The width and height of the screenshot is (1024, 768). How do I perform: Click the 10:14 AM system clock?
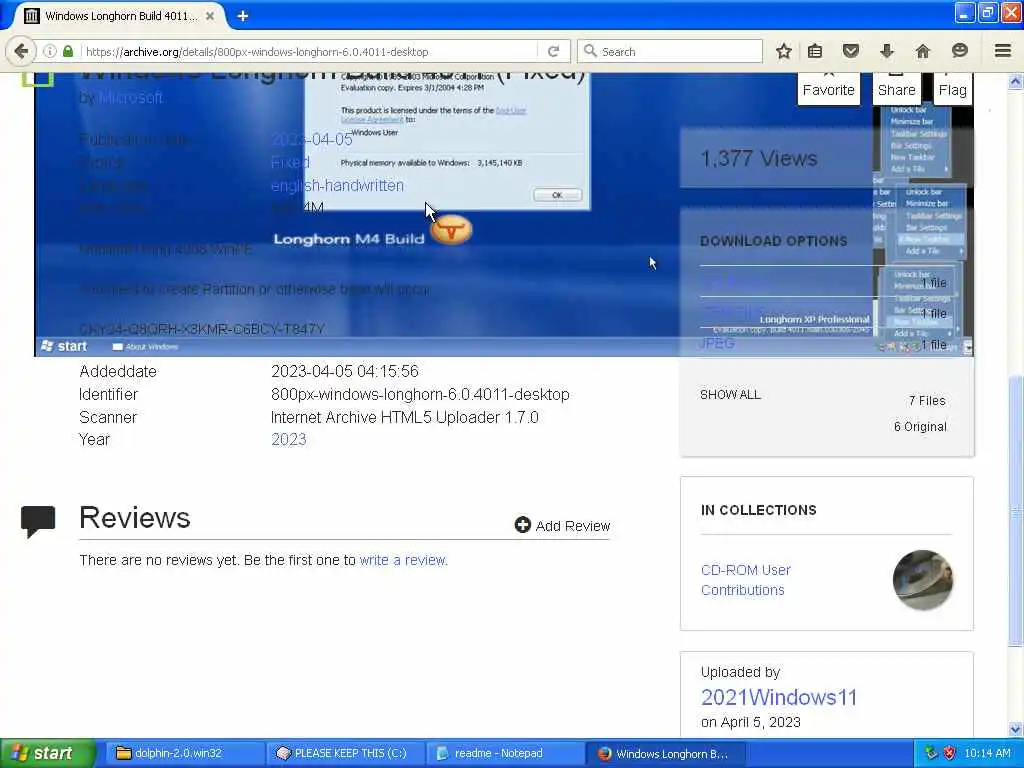pyautogui.click(x=987, y=753)
